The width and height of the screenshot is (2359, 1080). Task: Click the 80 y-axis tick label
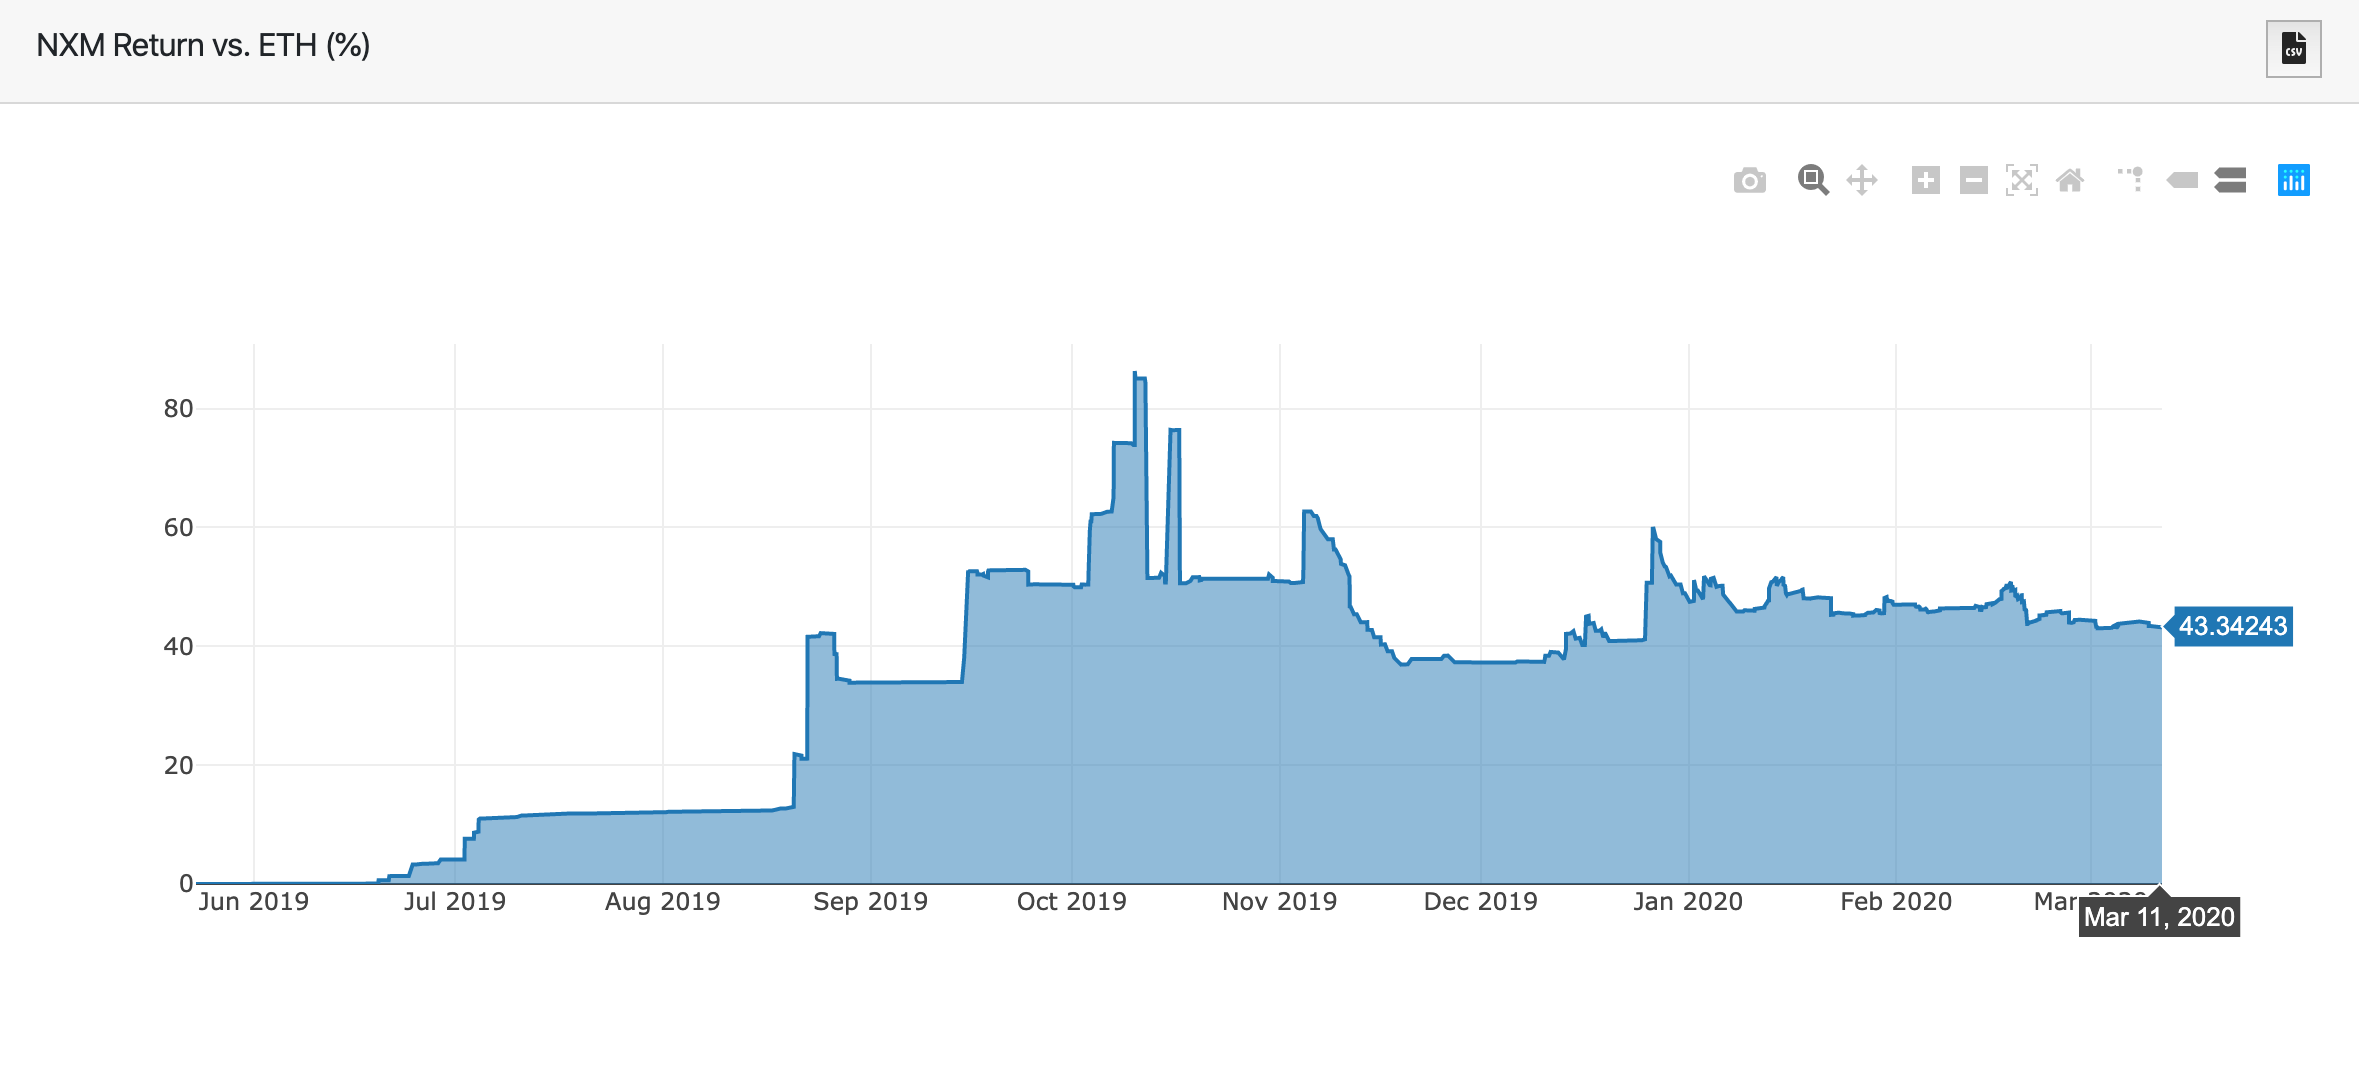click(x=178, y=408)
